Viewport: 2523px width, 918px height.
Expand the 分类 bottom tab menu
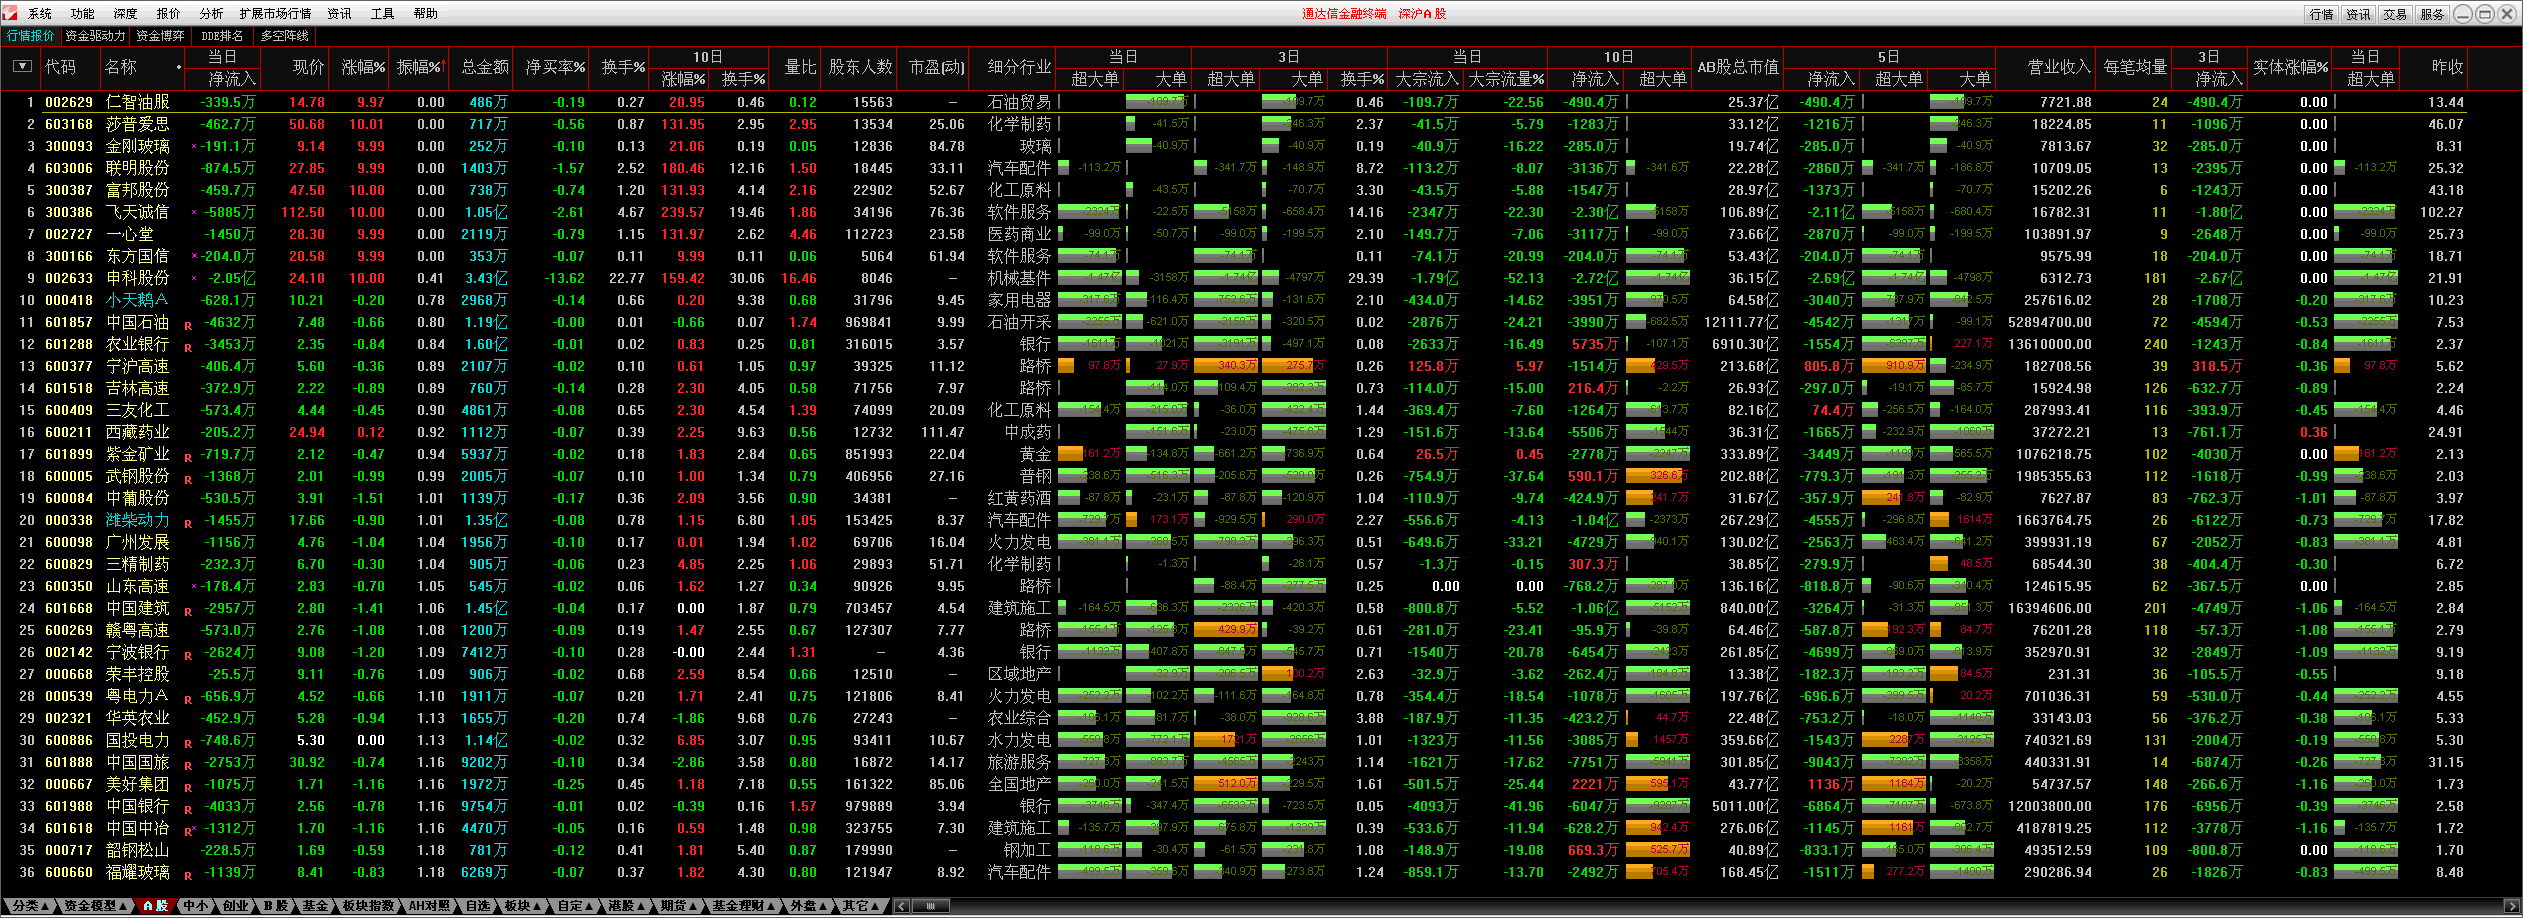30,906
